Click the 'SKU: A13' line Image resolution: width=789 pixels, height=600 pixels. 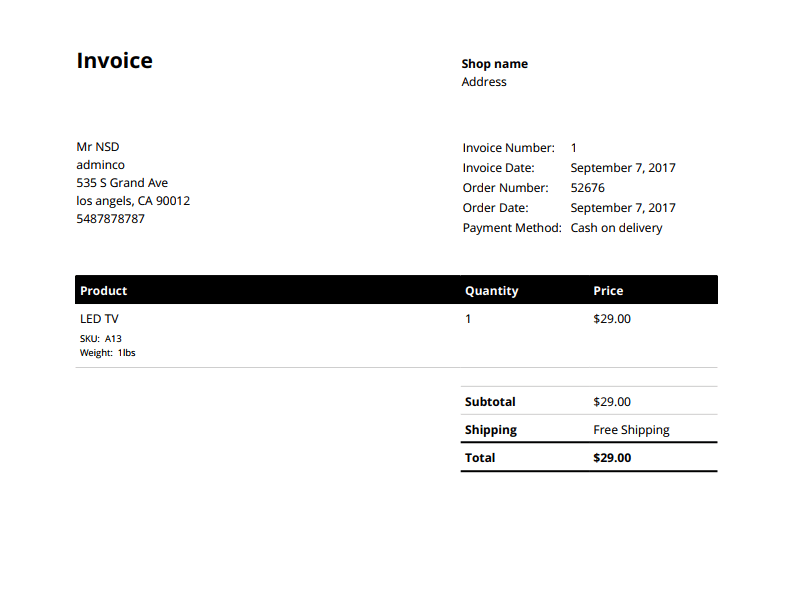[x=101, y=339]
